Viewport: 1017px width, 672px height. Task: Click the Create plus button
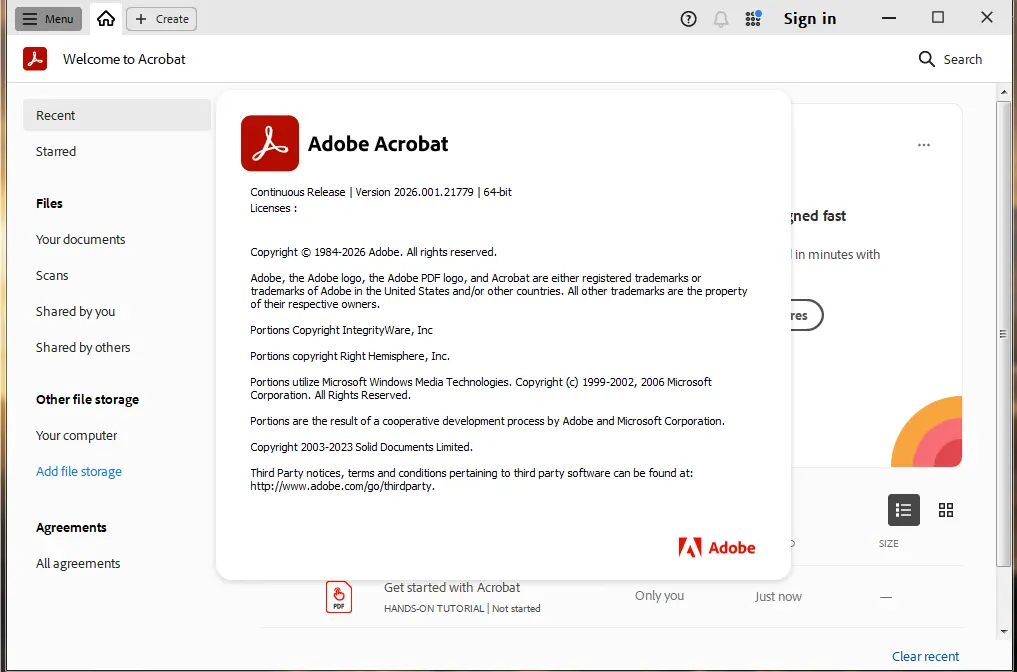click(162, 19)
